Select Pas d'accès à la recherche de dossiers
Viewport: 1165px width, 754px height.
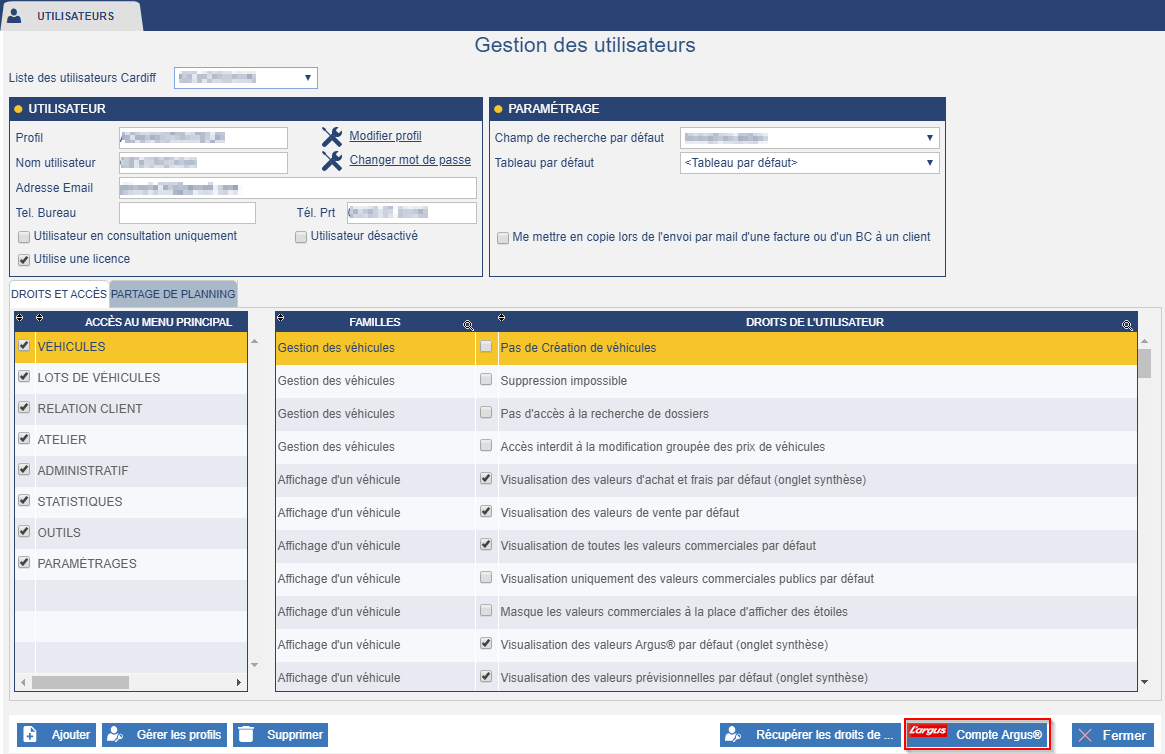click(x=706, y=414)
